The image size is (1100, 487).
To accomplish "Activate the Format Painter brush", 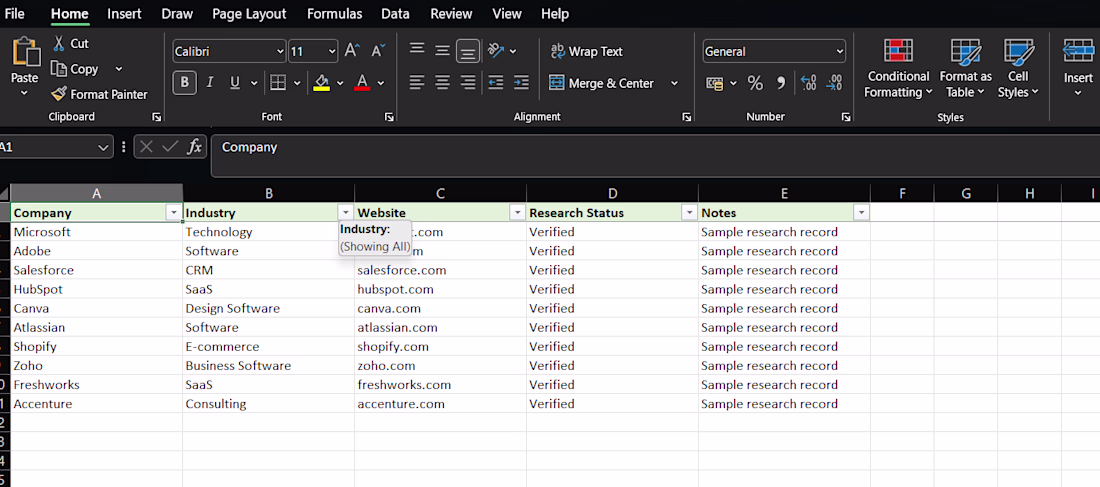I will (99, 94).
